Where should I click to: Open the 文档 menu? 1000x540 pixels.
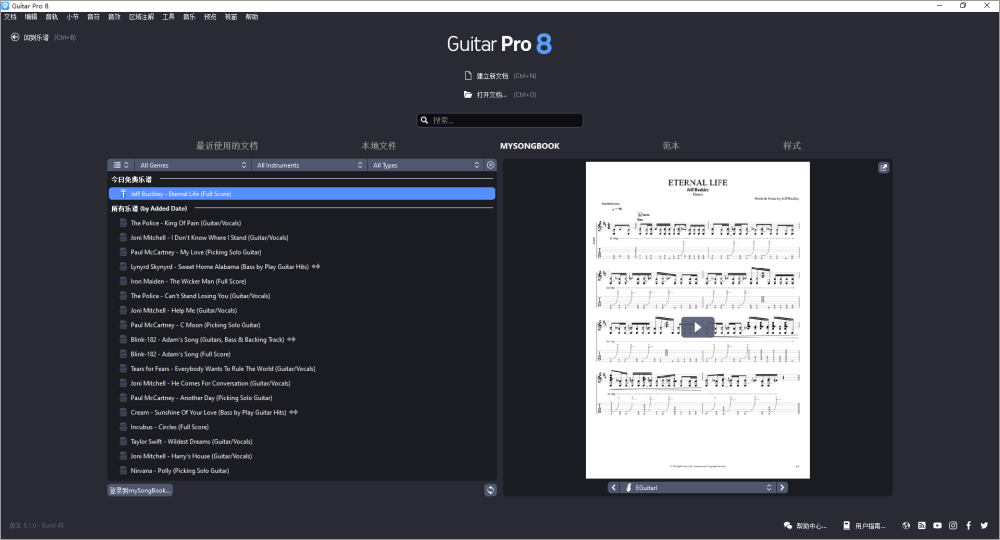click(10, 17)
